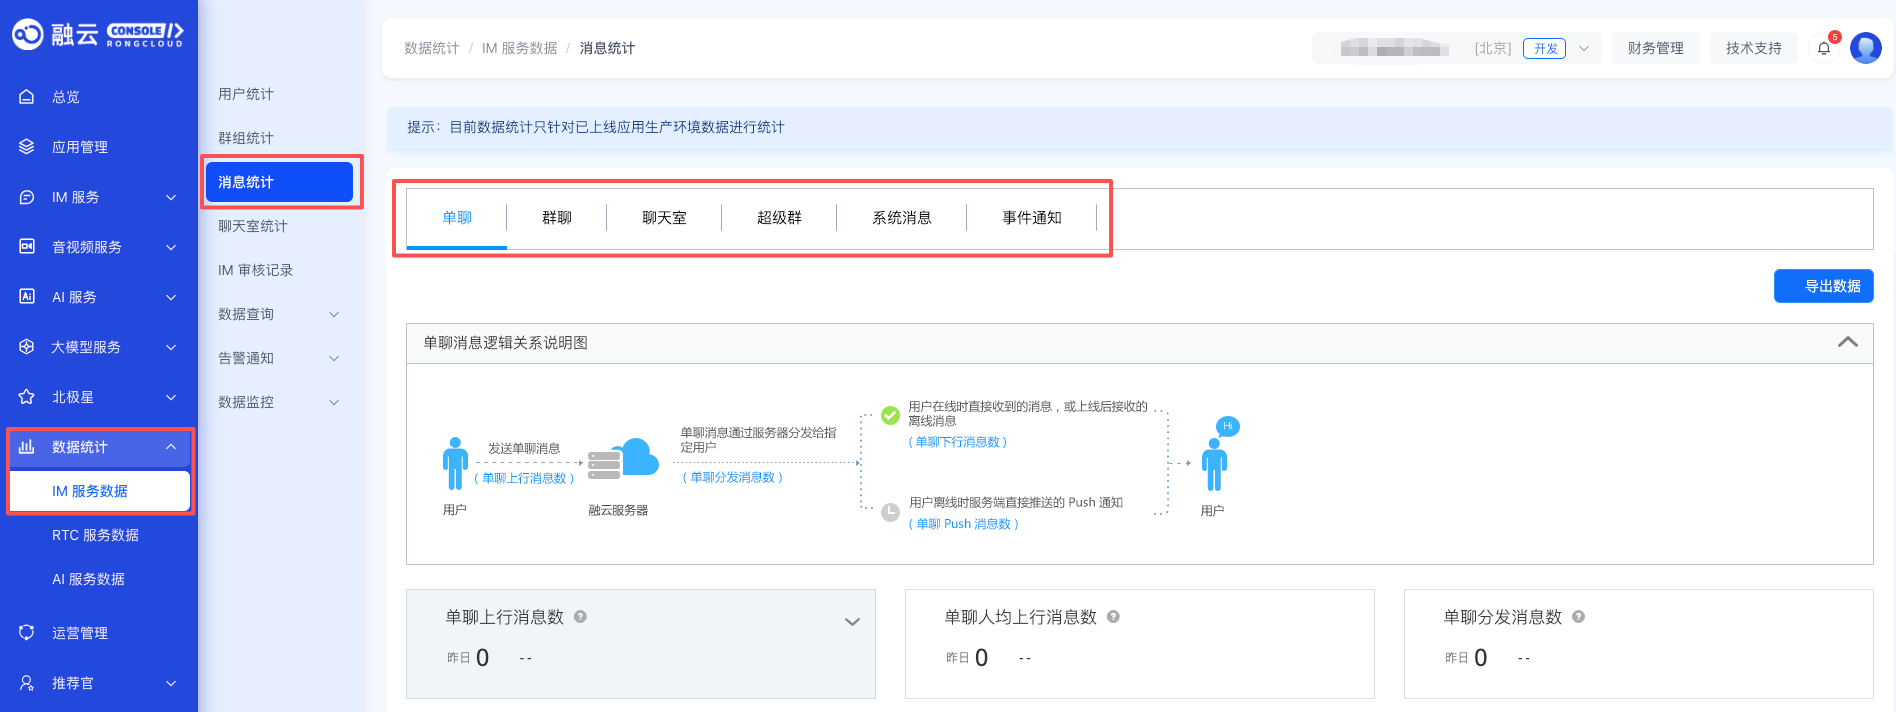Click the 北极星 star icon

click(27, 397)
